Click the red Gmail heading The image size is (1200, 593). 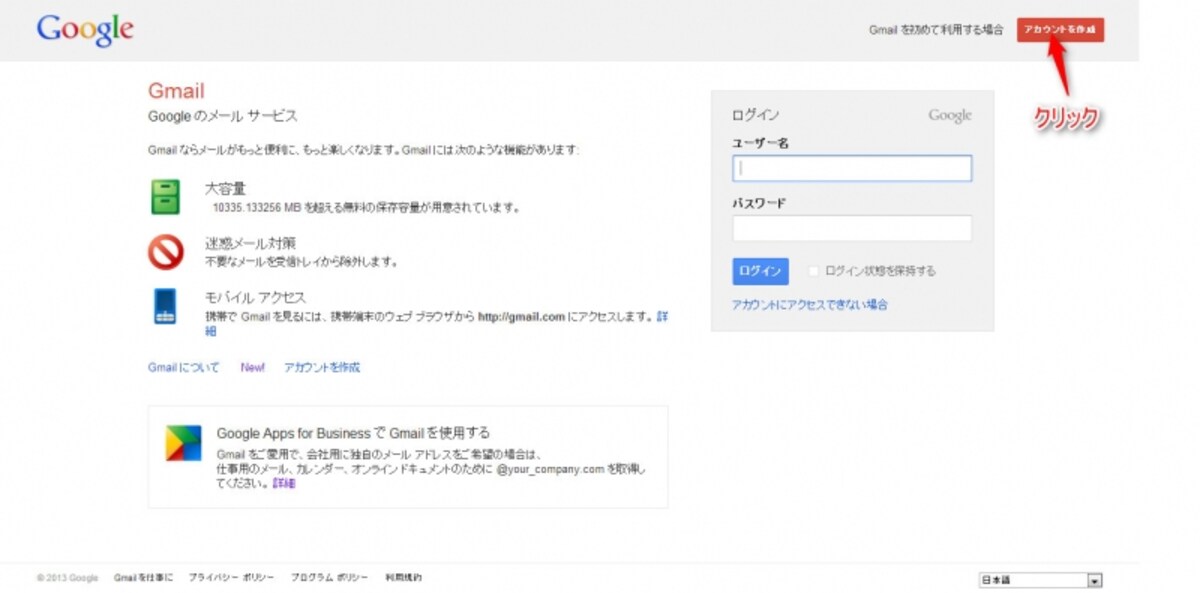coord(176,91)
